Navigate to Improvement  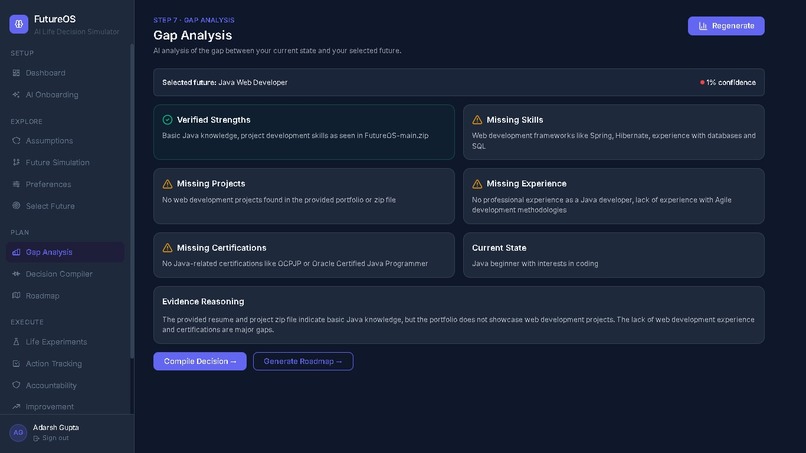point(65,406)
